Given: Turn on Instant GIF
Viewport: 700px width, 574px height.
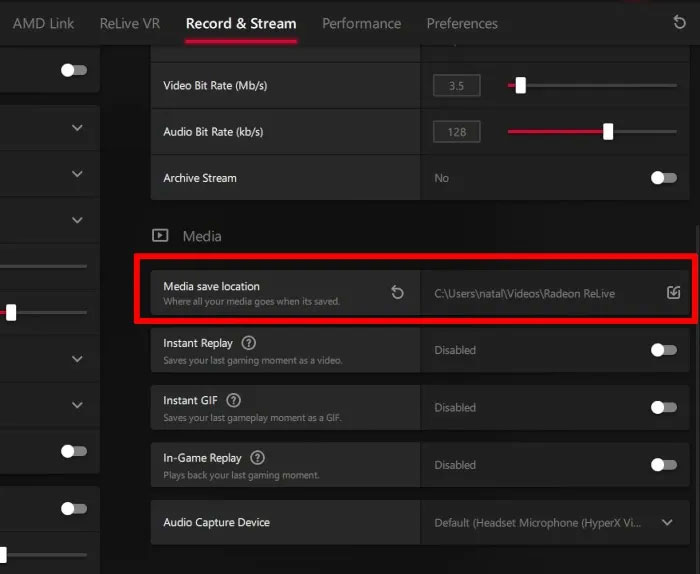Looking at the screenshot, I should pyautogui.click(x=664, y=407).
